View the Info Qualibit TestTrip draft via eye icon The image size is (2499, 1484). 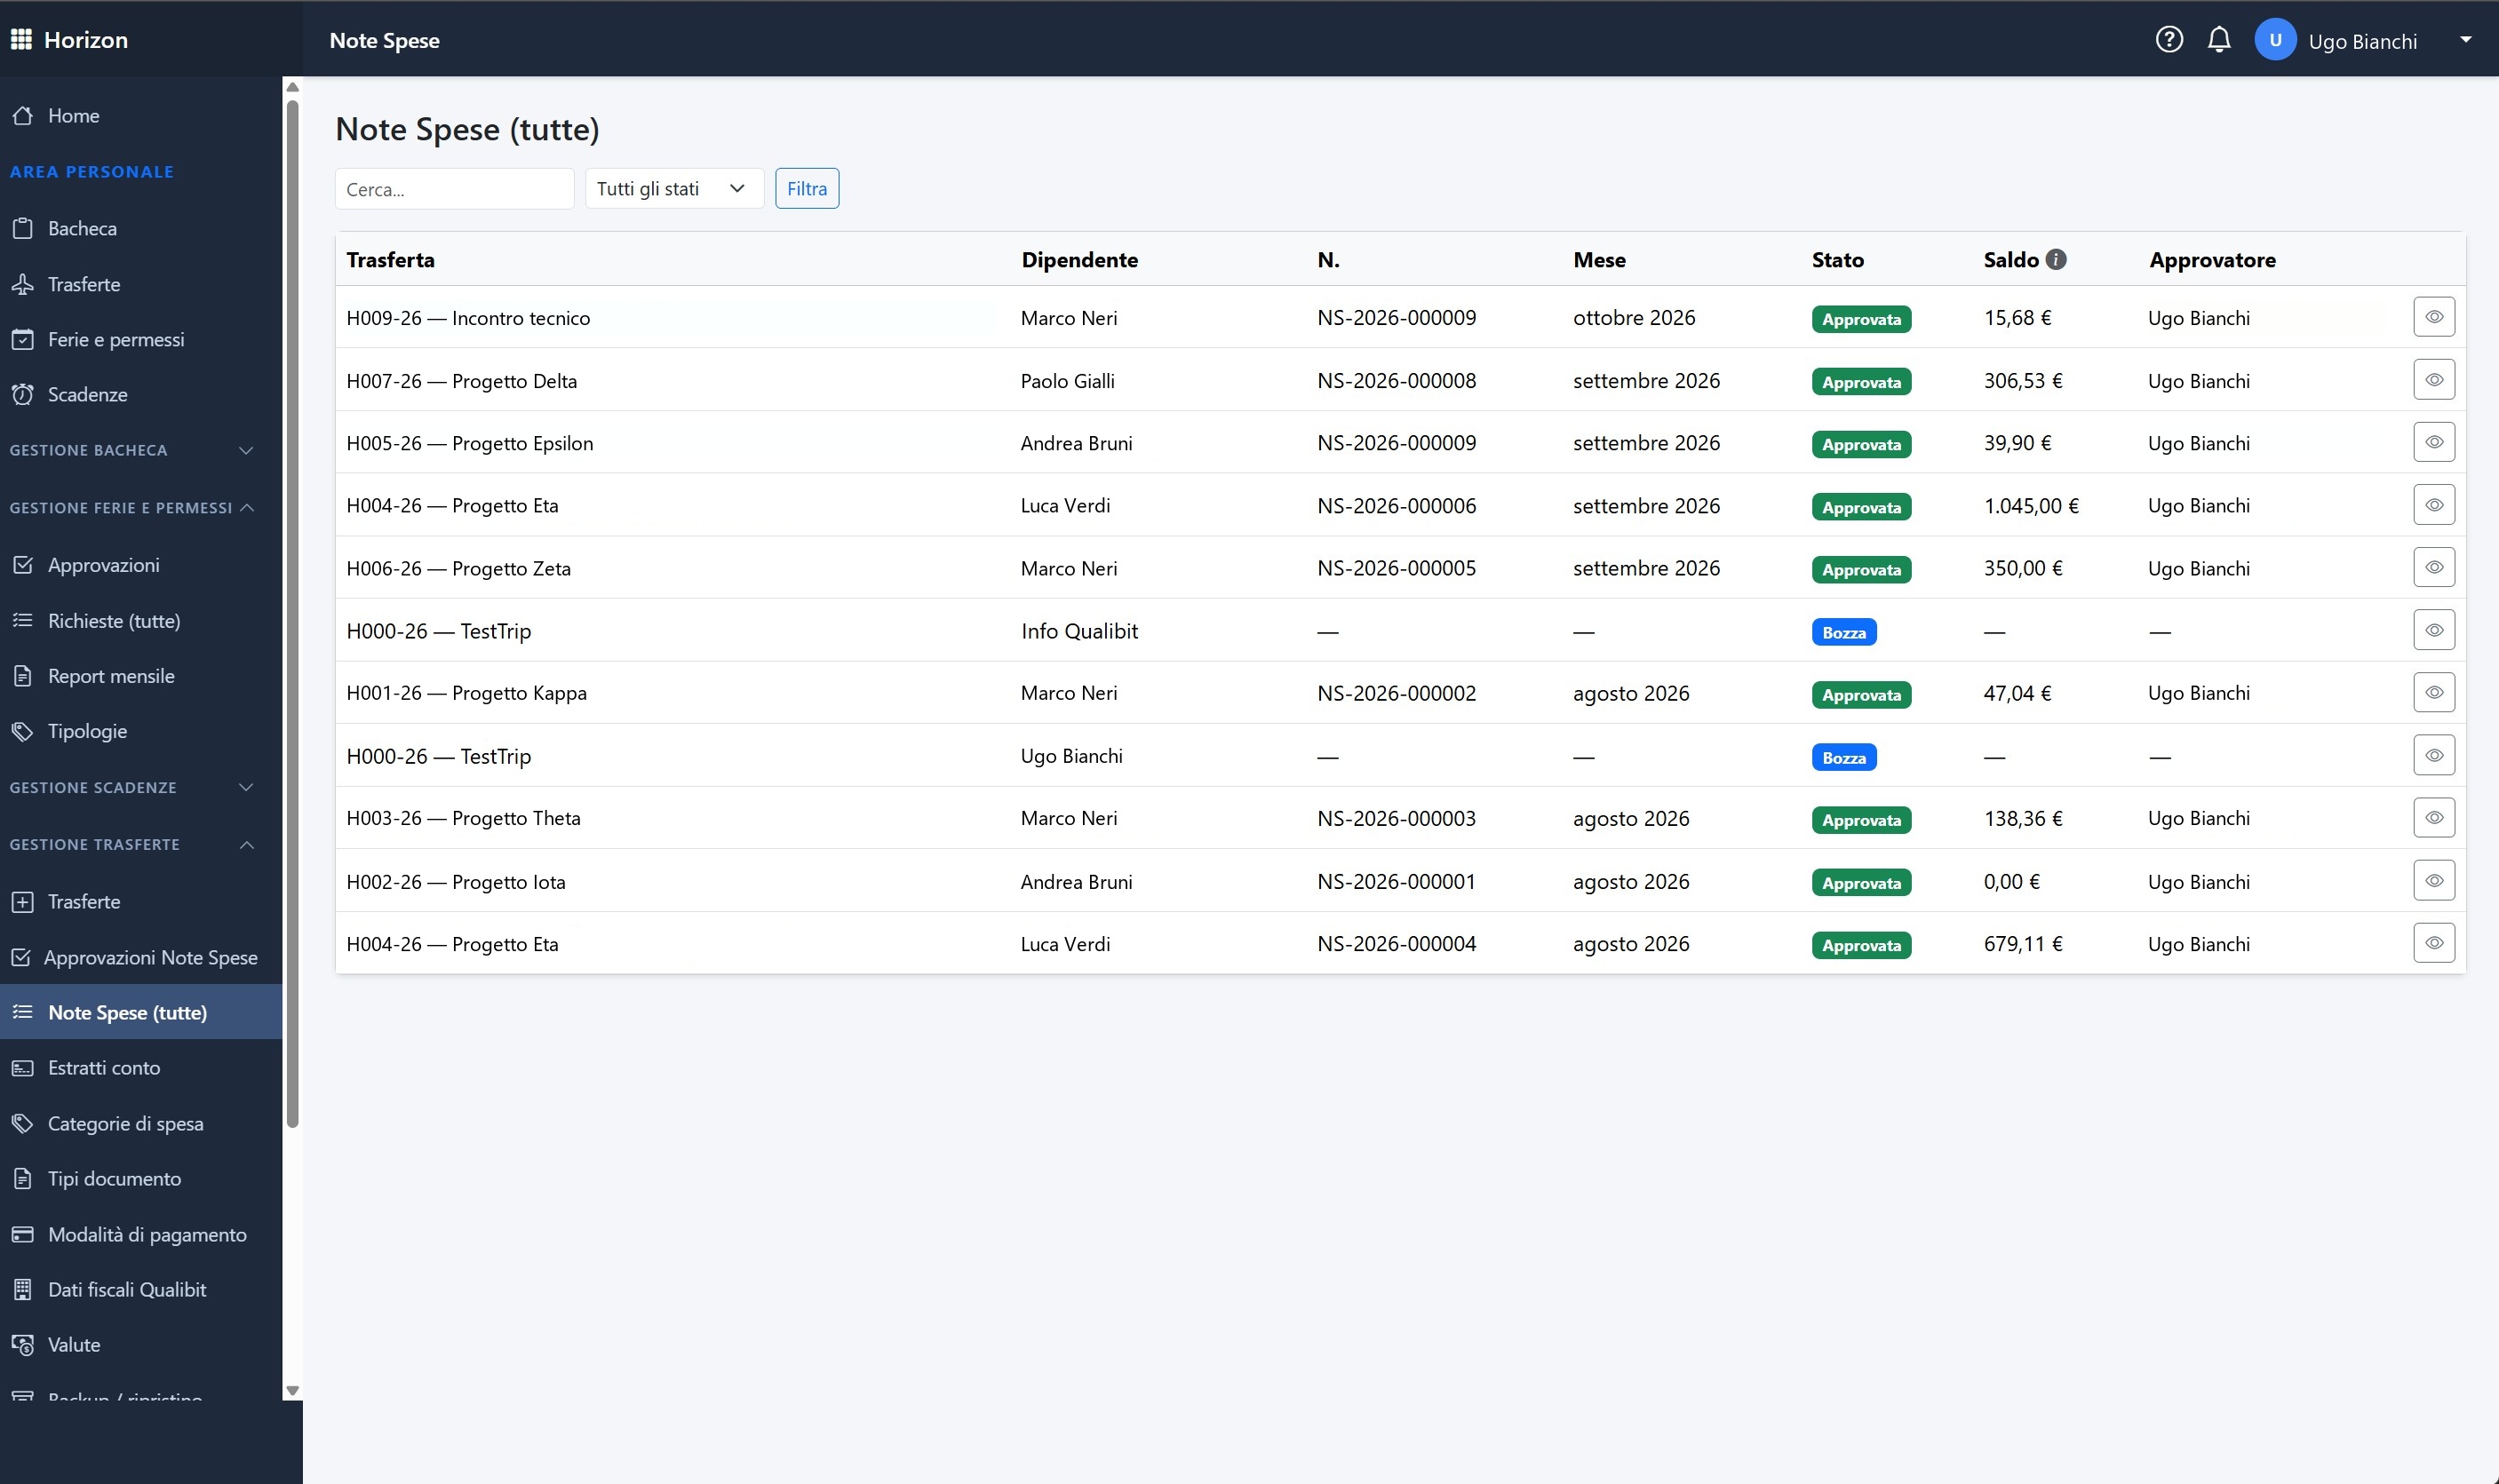pyautogui.click(x=2434, y=630)
